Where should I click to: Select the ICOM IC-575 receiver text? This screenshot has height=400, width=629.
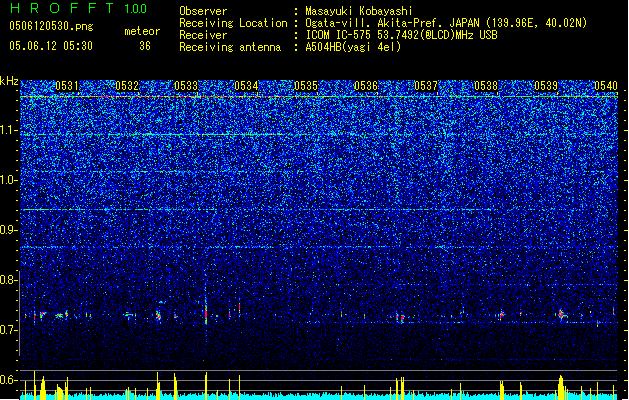point(401,35)
